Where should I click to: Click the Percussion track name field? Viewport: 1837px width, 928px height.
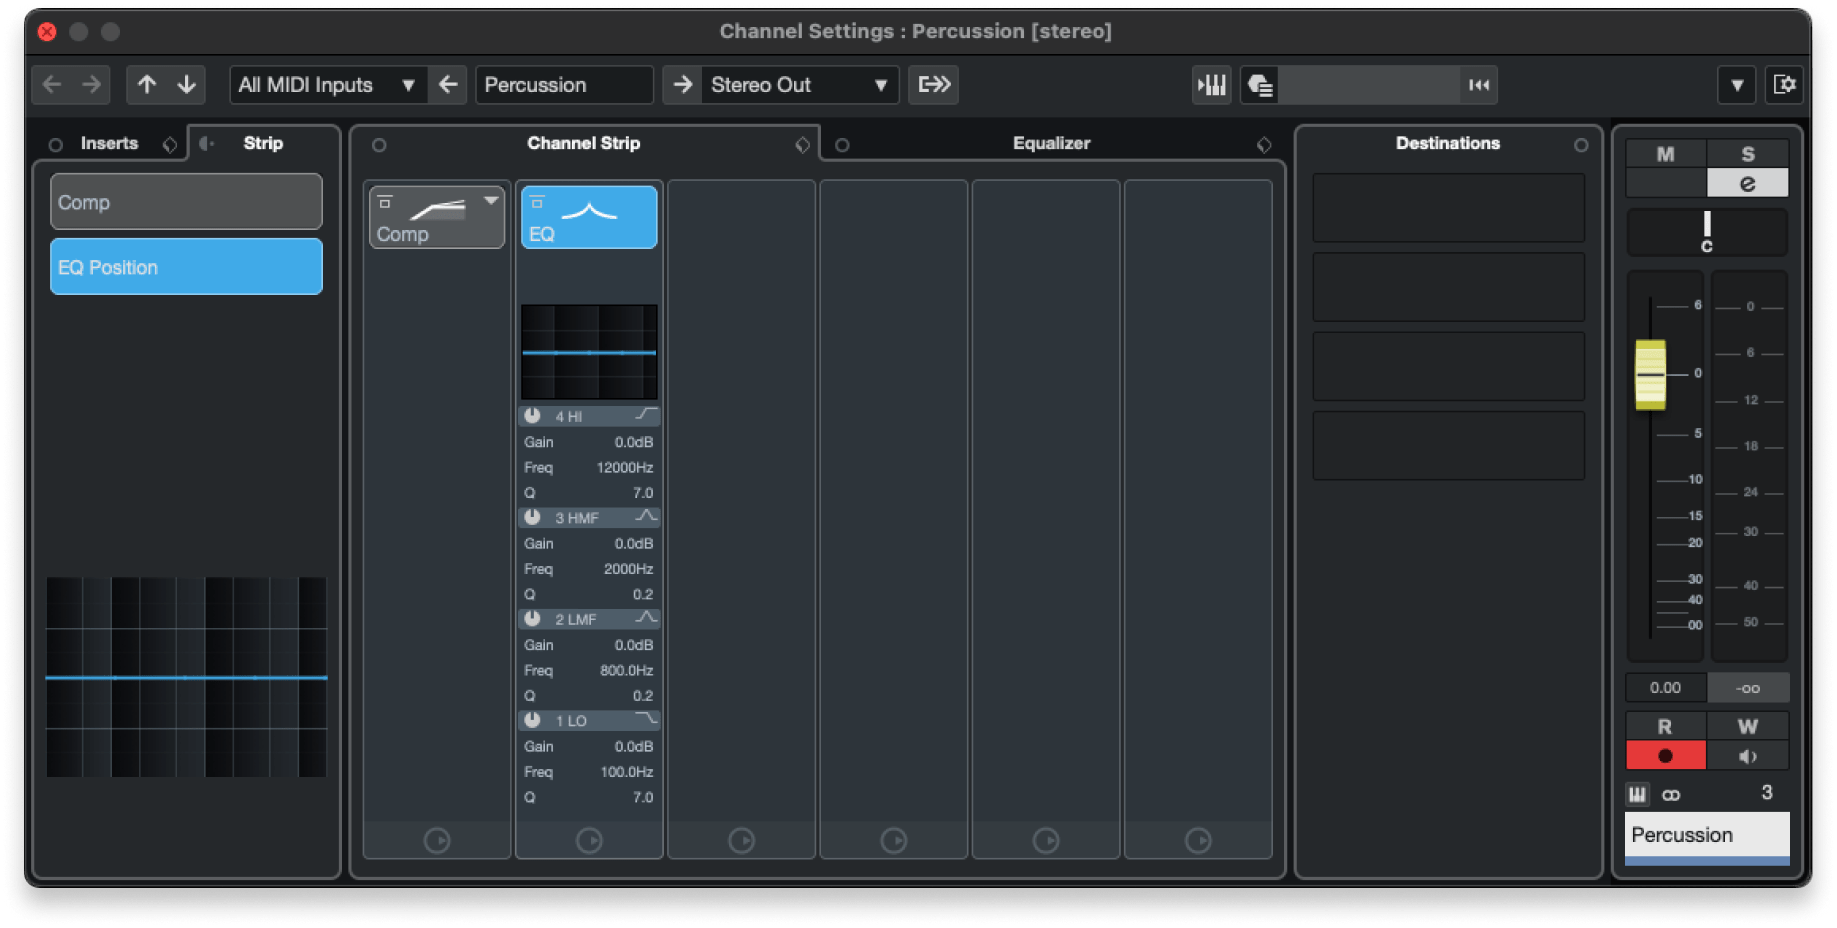click(x=565, y=85)
